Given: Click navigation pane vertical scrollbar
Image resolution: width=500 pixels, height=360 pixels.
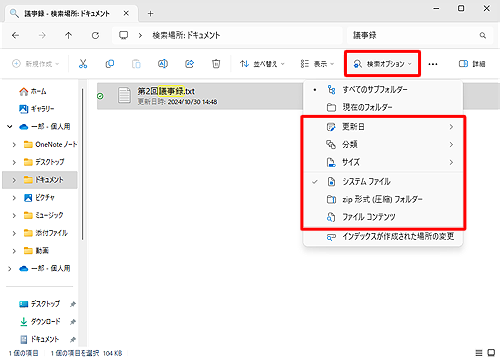Looking at the screenshot, I should pyautogui.click(x=82, y=163).
